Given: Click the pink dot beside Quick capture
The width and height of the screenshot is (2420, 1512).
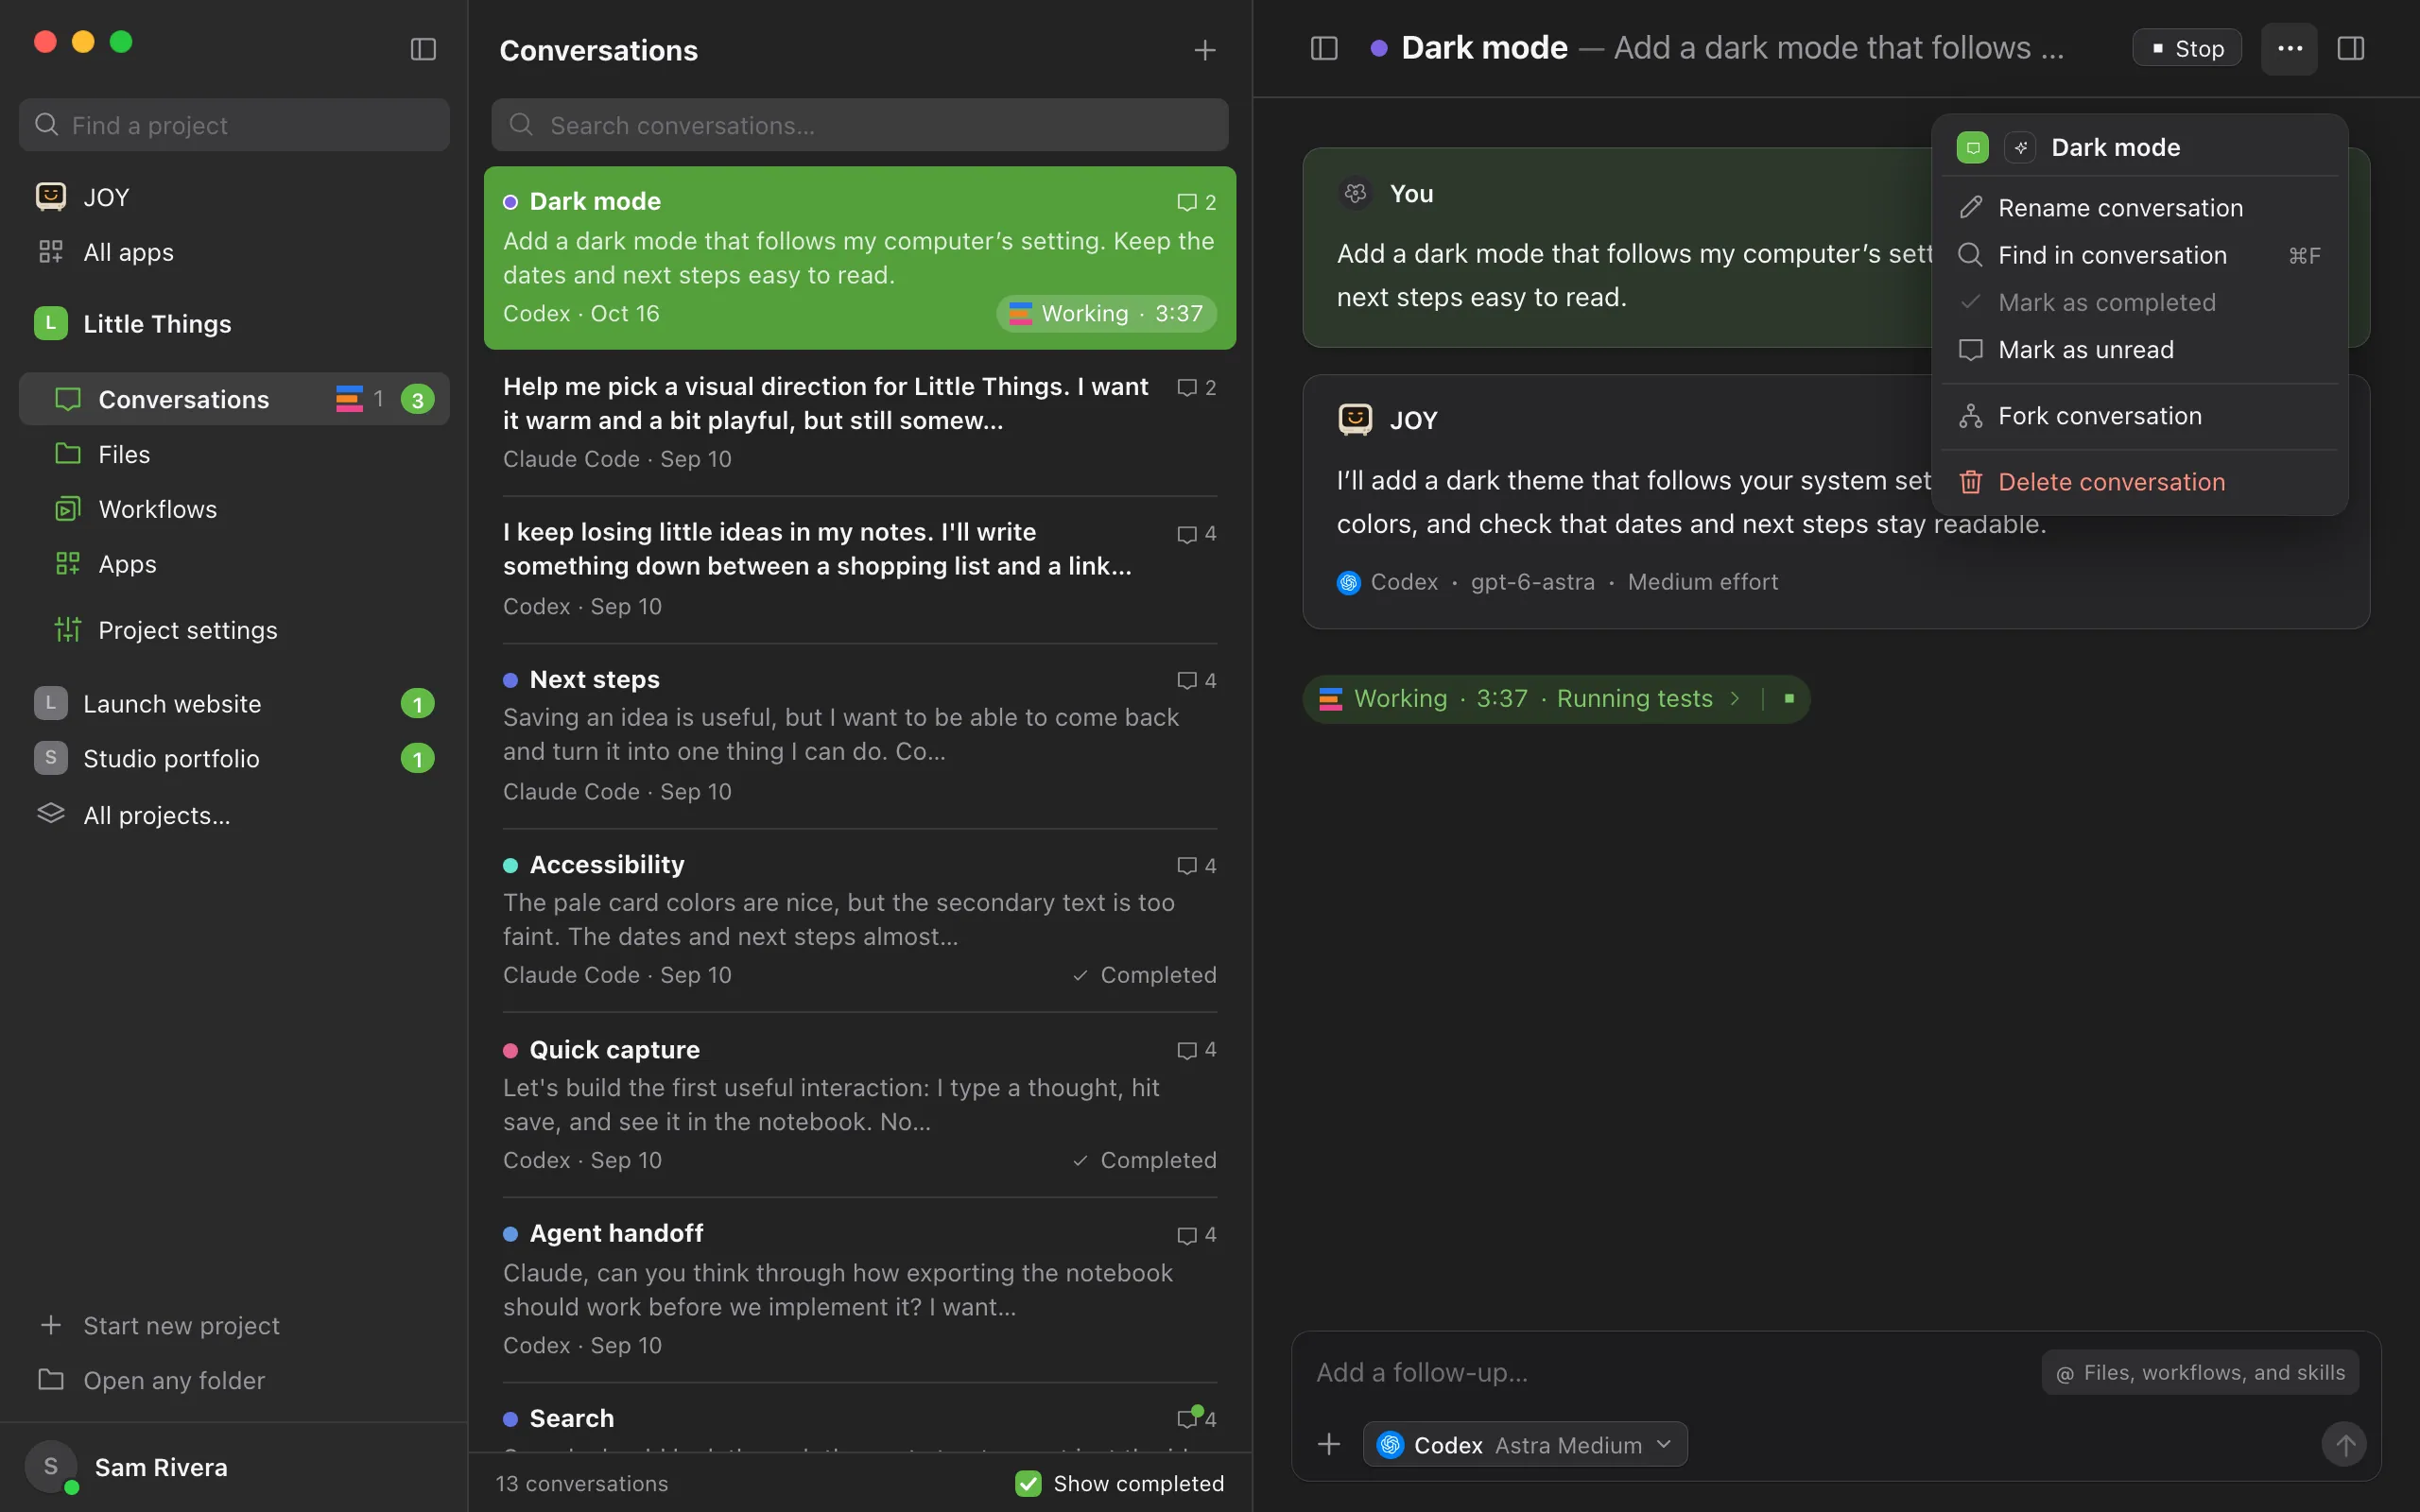Looking at the screenshot, I should click(x=510, y=1050).
